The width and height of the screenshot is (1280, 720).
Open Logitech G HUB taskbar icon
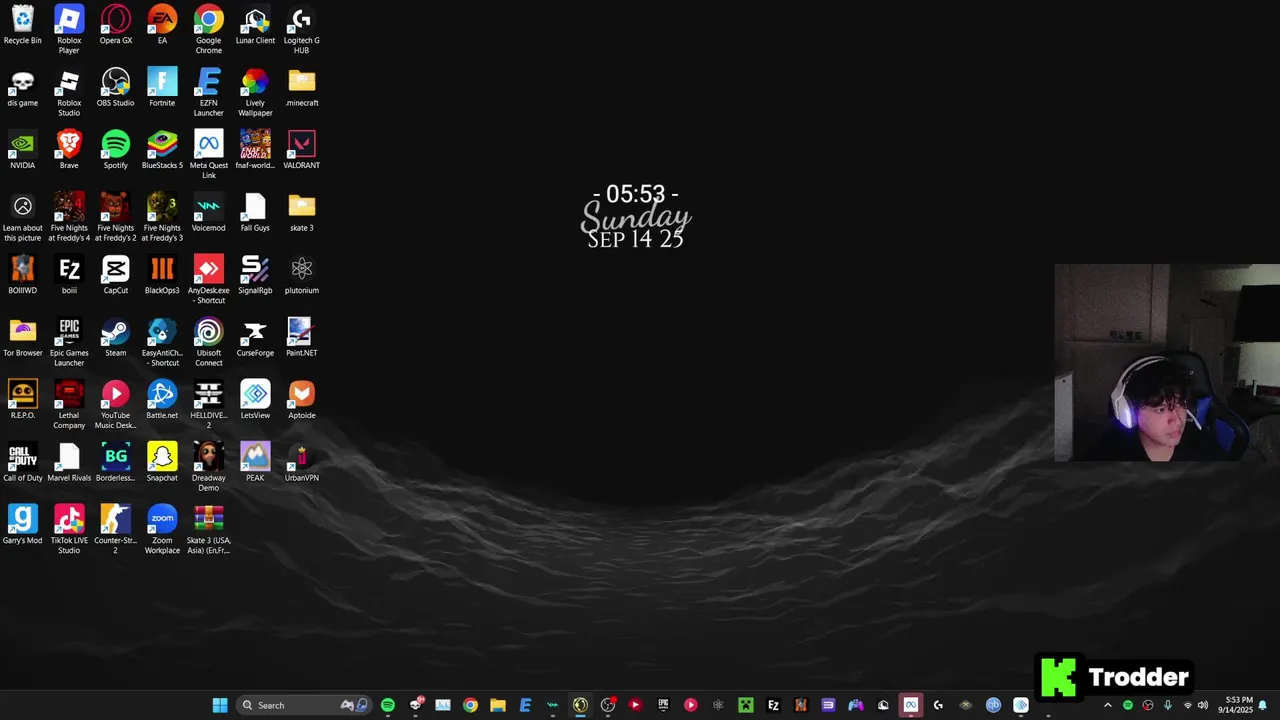[938, 705]
